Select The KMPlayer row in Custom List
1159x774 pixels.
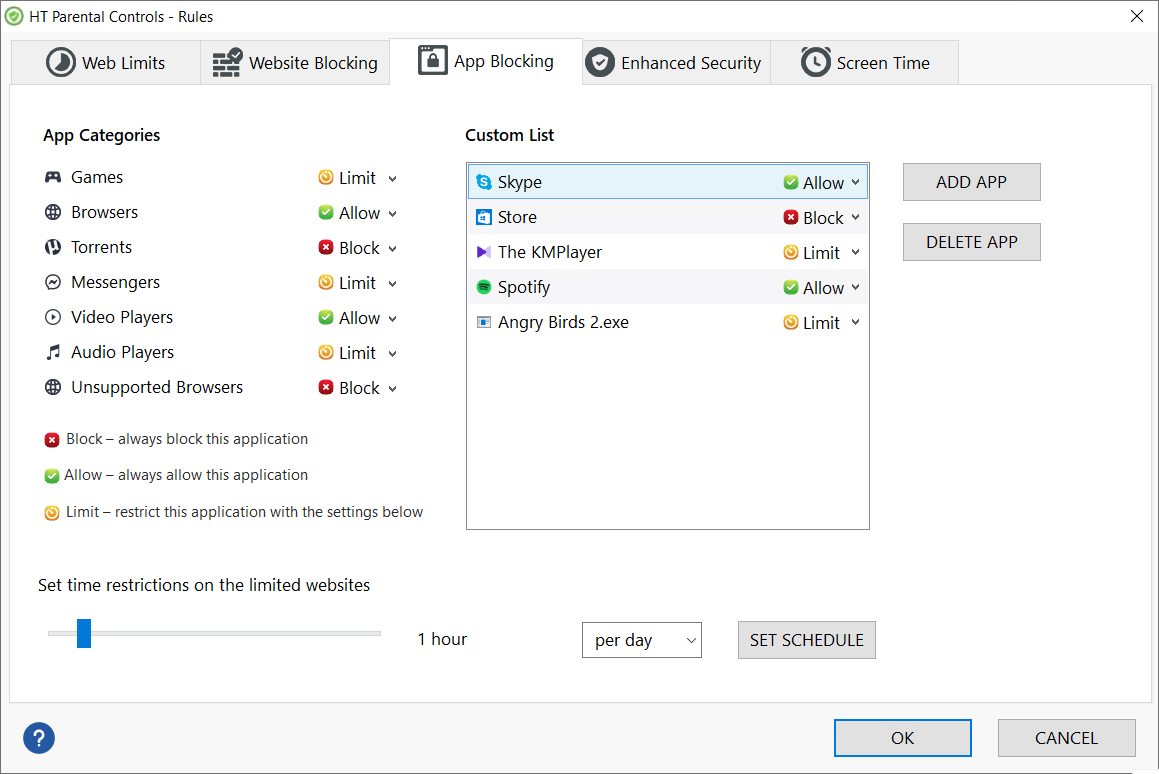[x=668, y=252]
